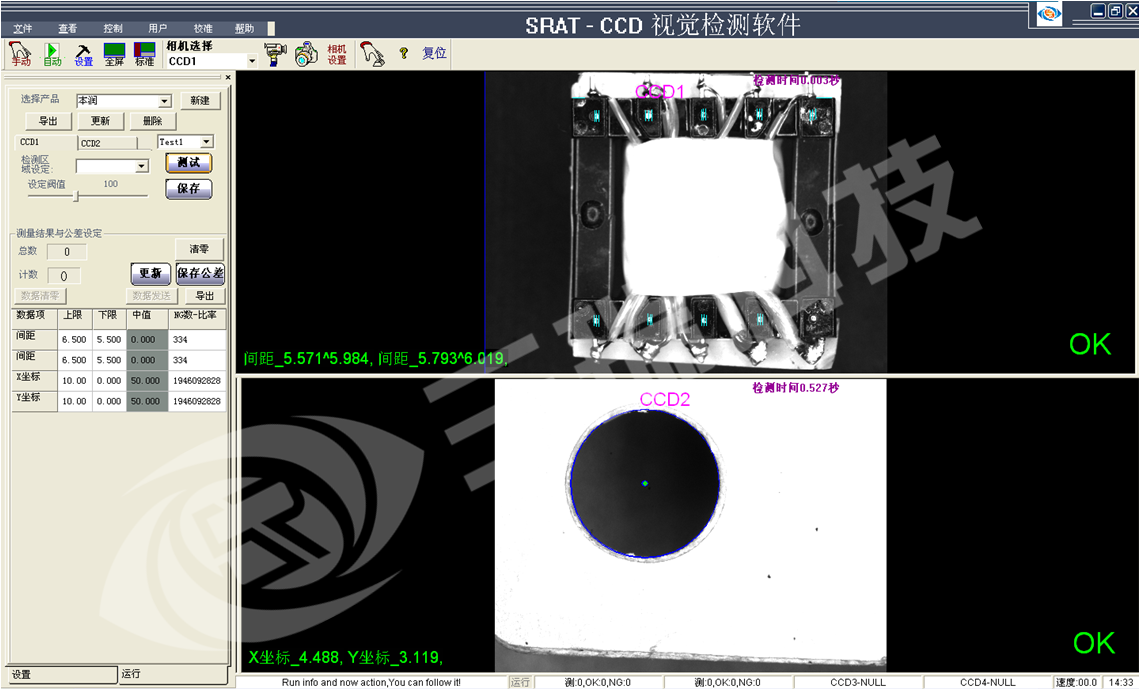Click the 上限 value 10.00 in X坐标 row
Screen dimensions: 1140x690
pyautogui.click(x=75, y=381)
